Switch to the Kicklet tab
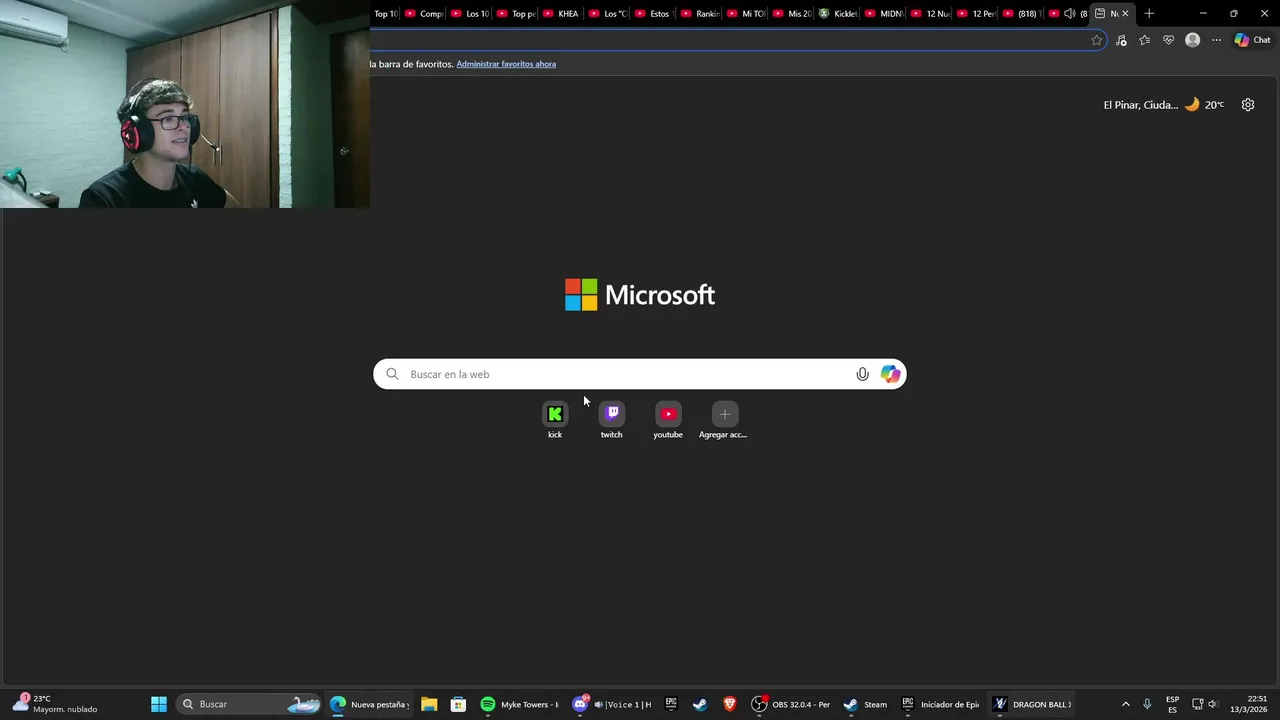This screenshot has width=1280, height=720. [838, 13]
